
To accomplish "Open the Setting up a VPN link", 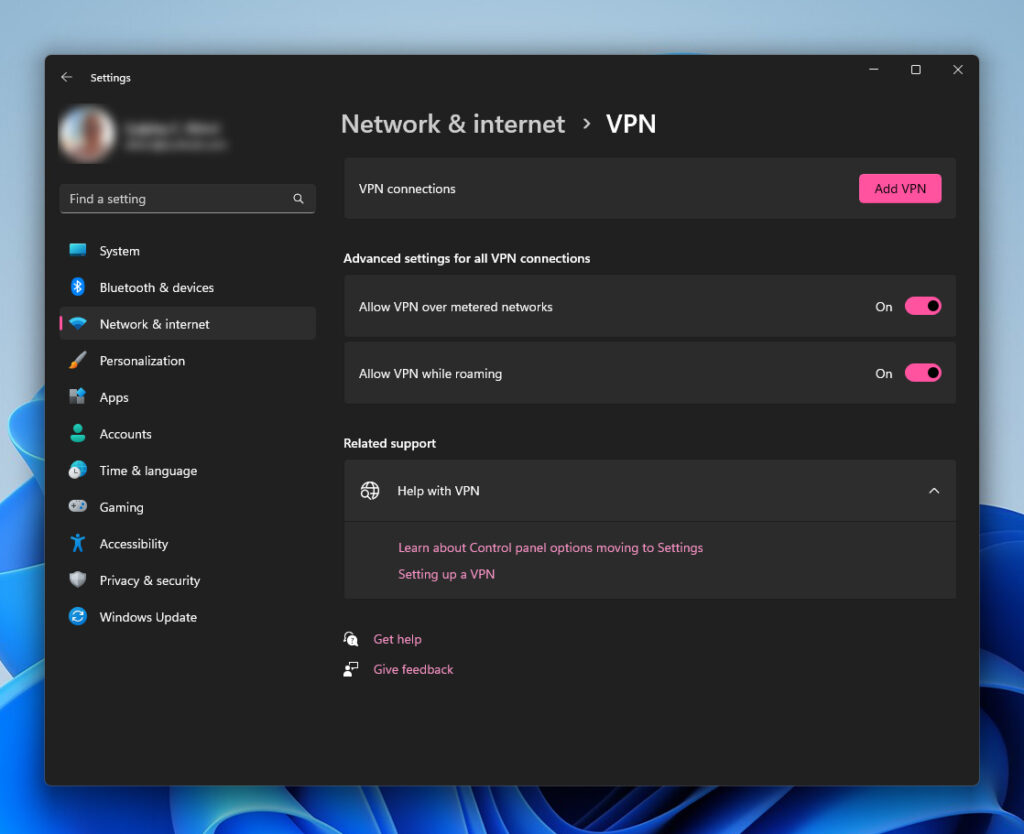I will [x=446, y=574].
